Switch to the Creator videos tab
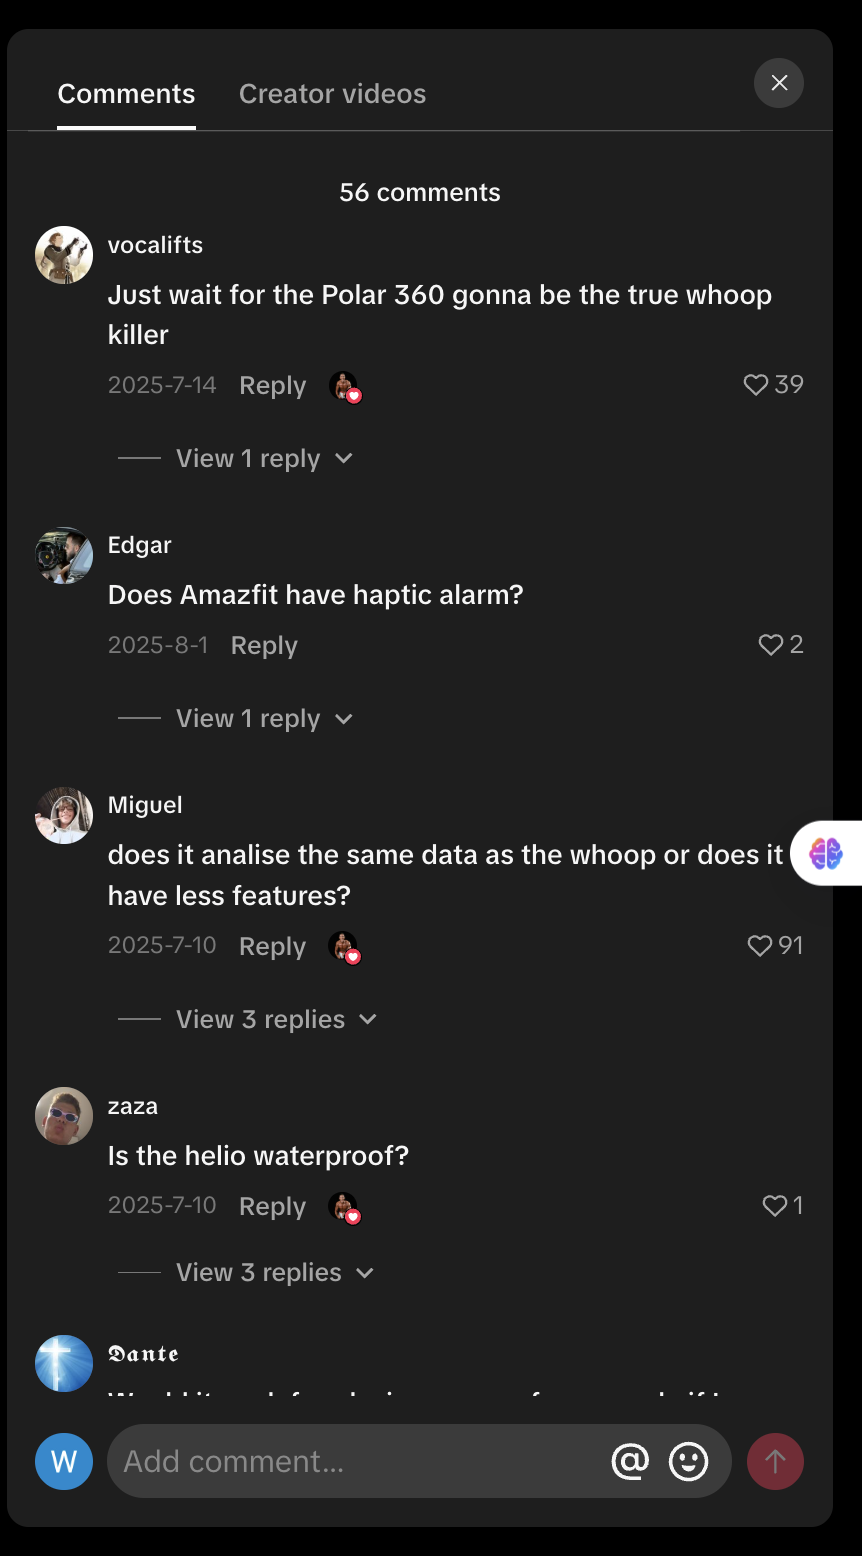 point(333,94)
